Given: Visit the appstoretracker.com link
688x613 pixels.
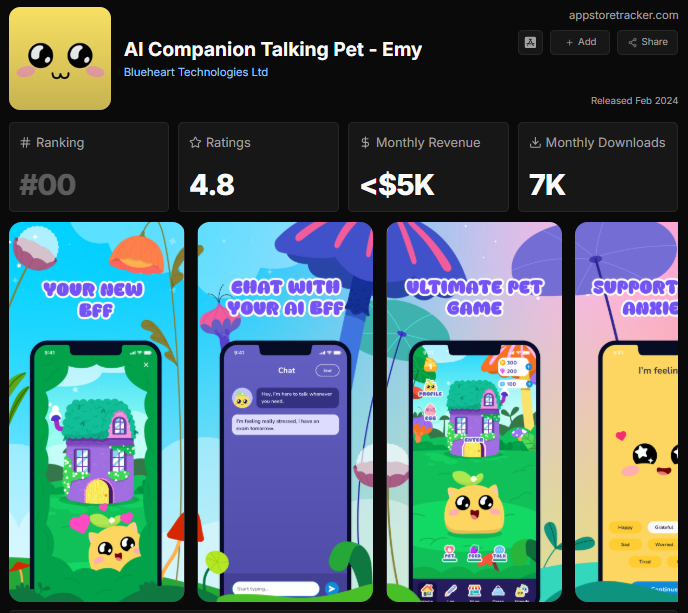Looking at the screenshot, I should click(623, 15).
